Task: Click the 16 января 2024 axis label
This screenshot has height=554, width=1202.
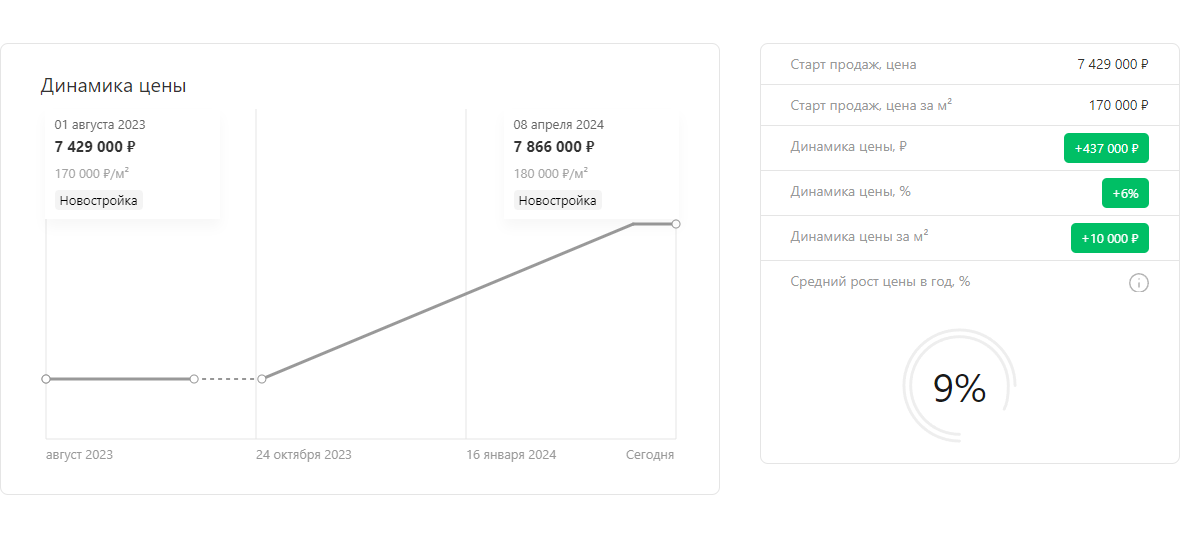Action: (511, 455)
